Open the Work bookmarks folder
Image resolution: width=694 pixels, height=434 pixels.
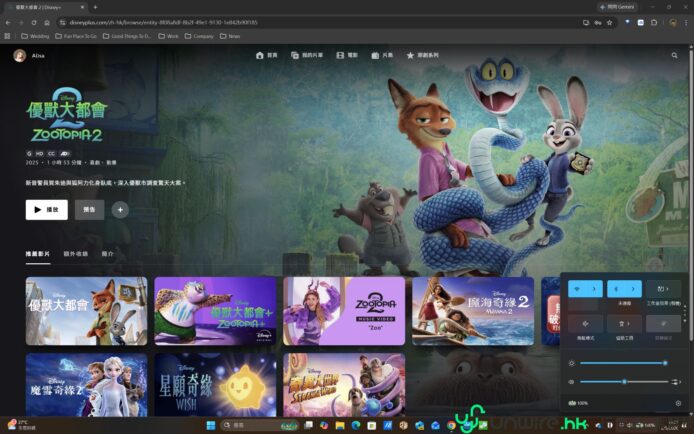(168, 36)
